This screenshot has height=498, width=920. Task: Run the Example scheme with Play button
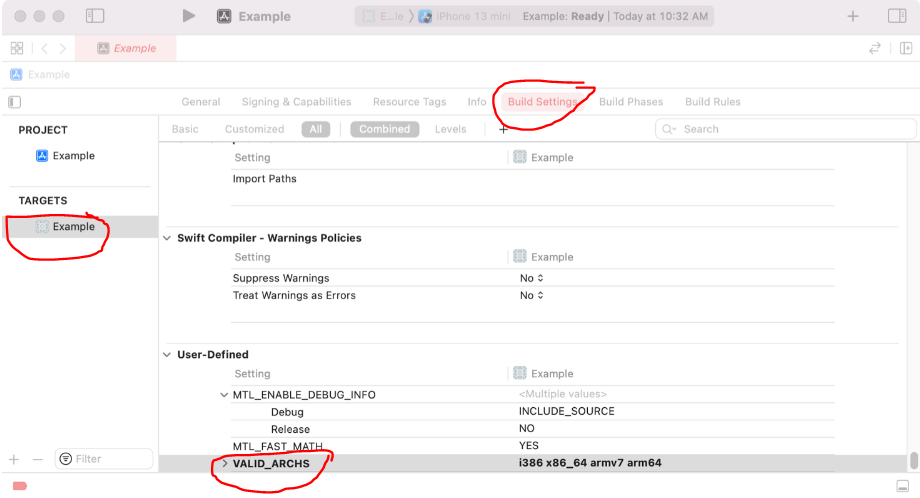coord(188,16)
